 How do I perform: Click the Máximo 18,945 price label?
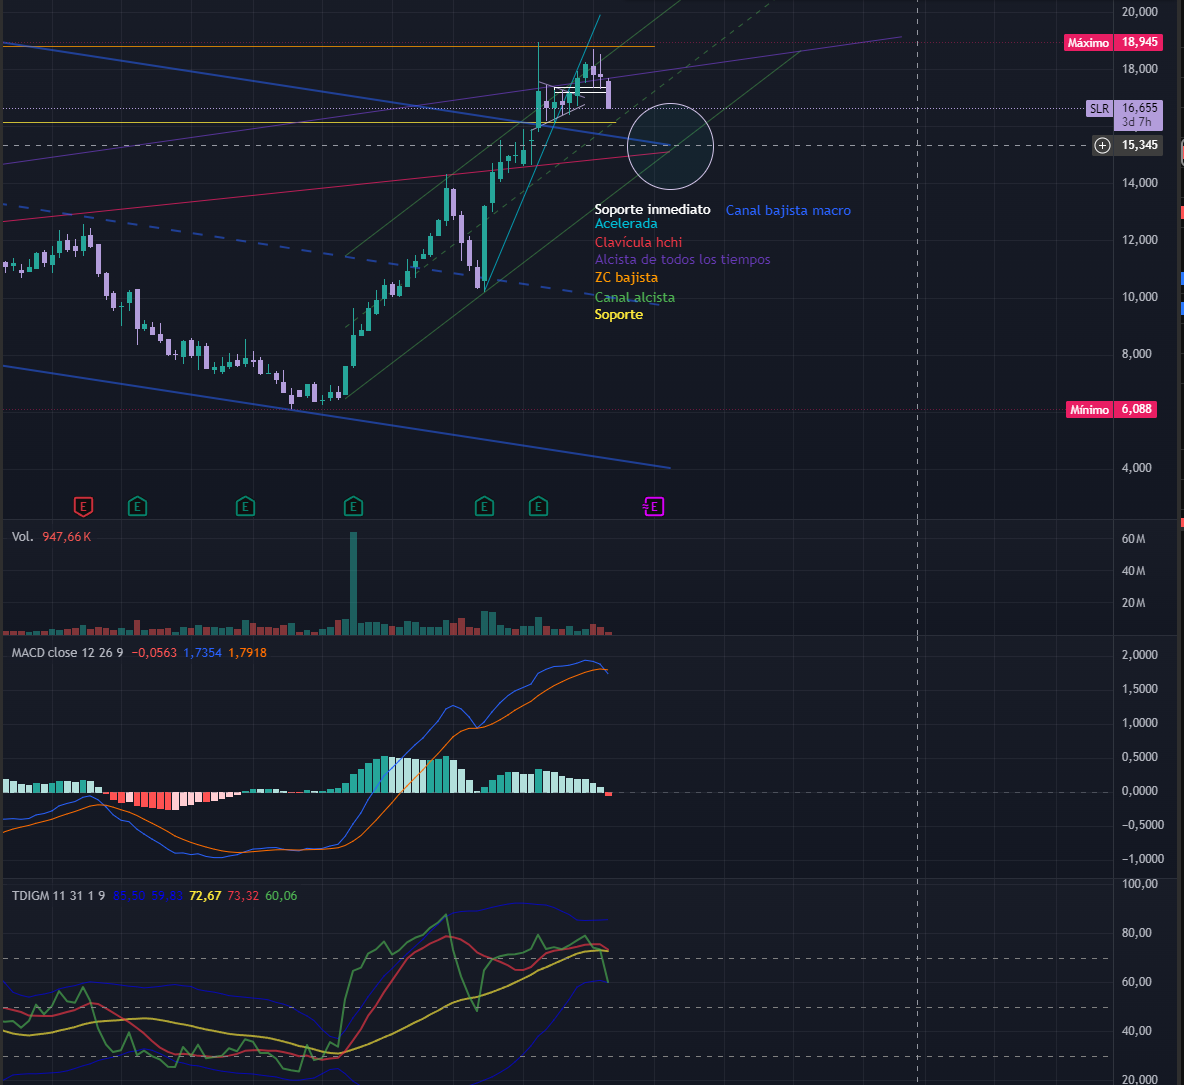(1111, 42)
